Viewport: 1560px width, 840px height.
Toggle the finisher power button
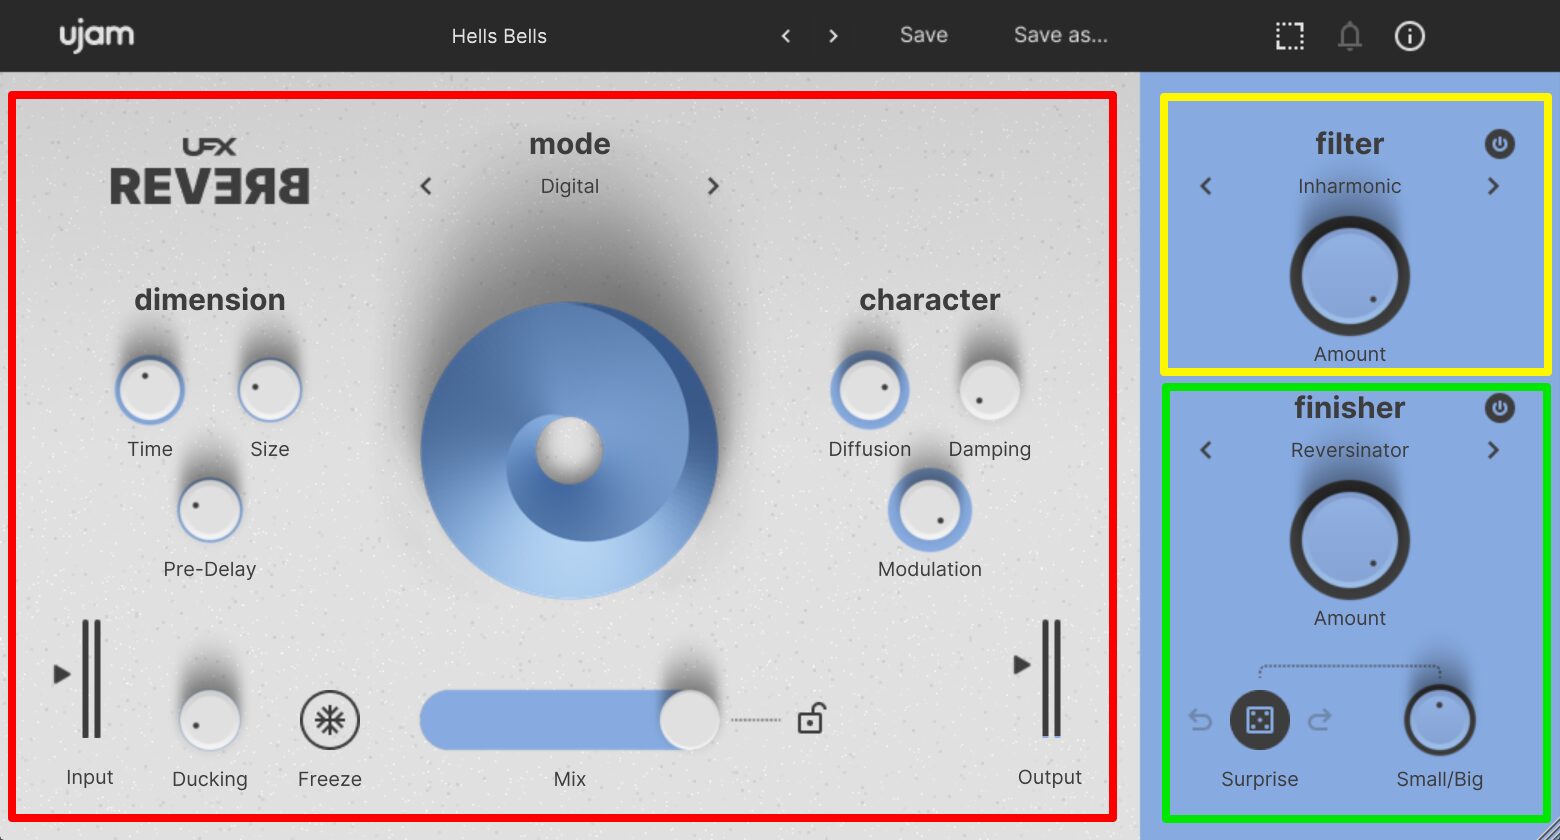[x=1500, y=408]
